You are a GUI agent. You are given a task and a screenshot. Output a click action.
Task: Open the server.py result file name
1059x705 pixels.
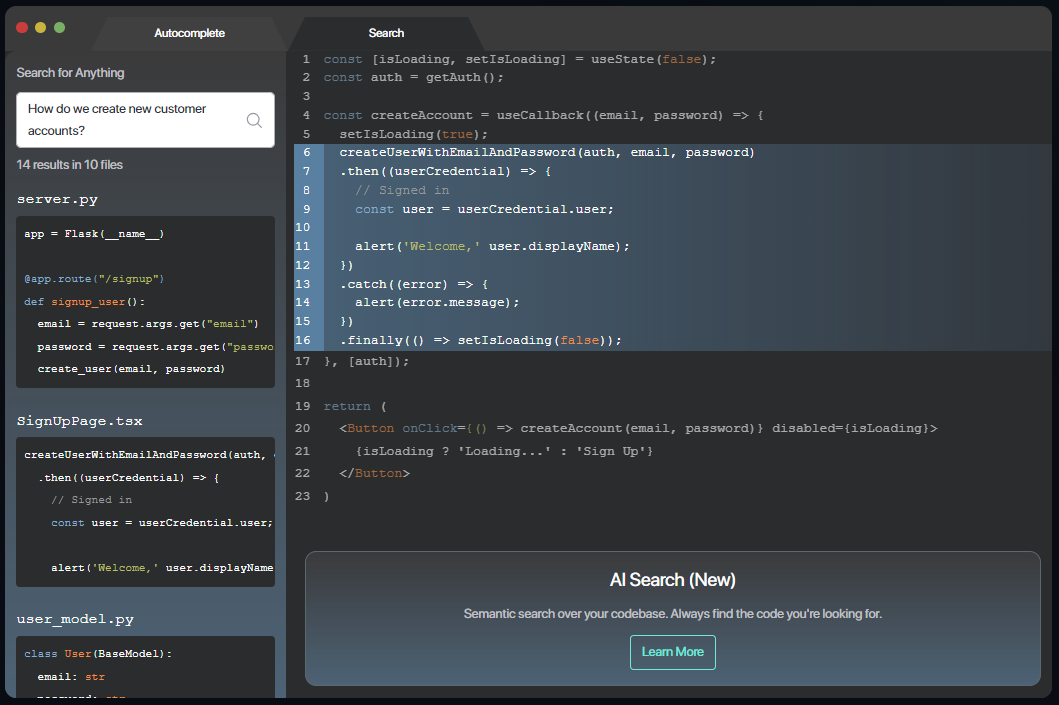[x=57, y=199]
